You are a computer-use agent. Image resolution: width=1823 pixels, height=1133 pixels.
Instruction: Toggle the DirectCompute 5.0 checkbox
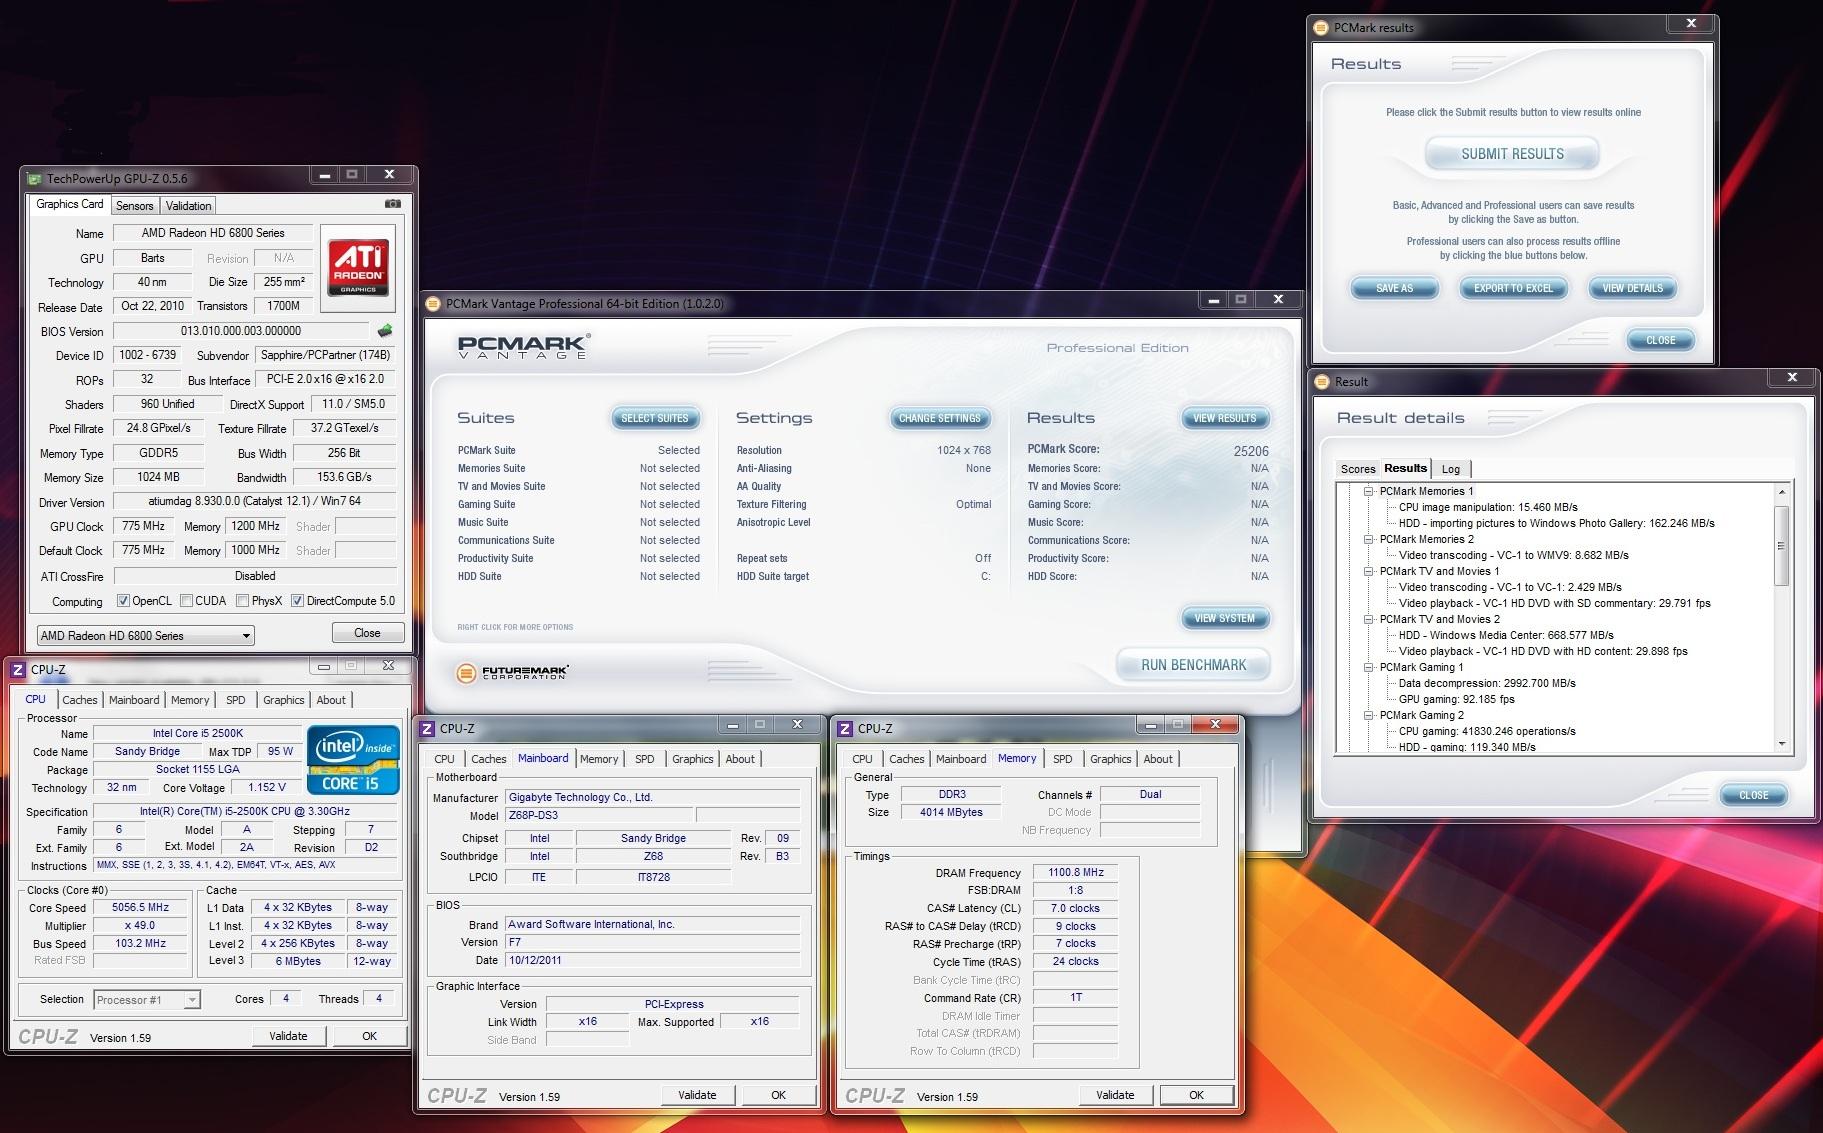point(297,601)
